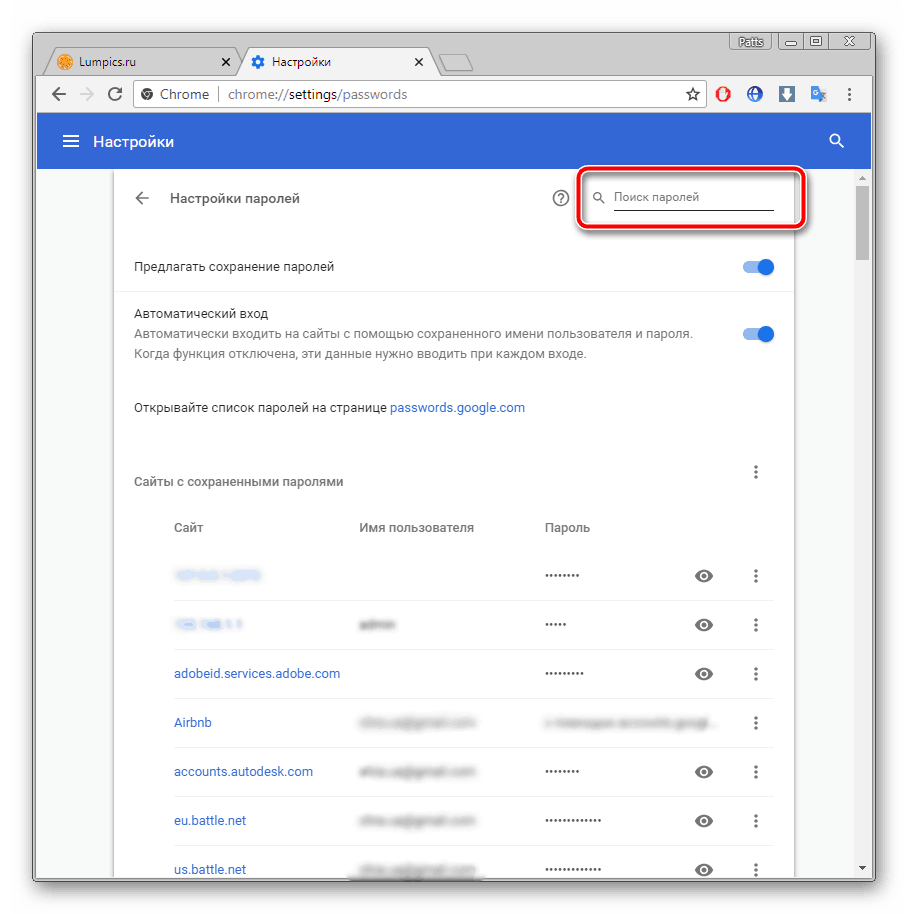Click the red Opera extension icon
Viewport: 908px width, 914px height.
[723, 94]
